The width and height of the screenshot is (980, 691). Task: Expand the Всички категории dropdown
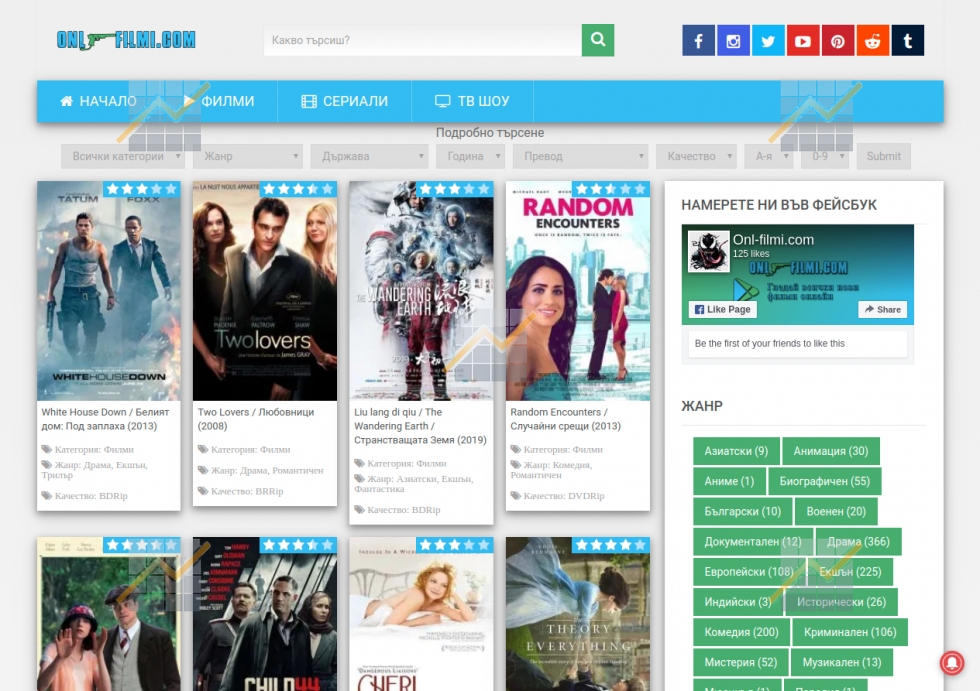[123, 156]
